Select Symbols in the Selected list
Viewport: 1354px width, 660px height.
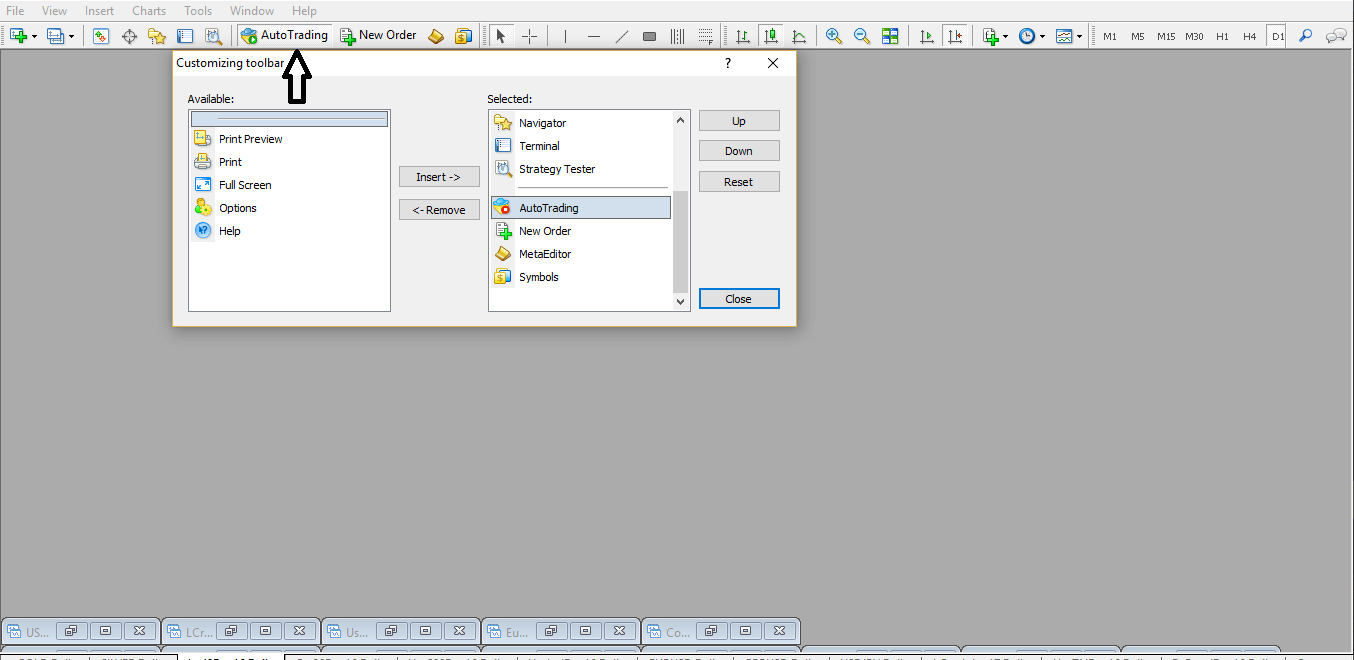[581, 277]
